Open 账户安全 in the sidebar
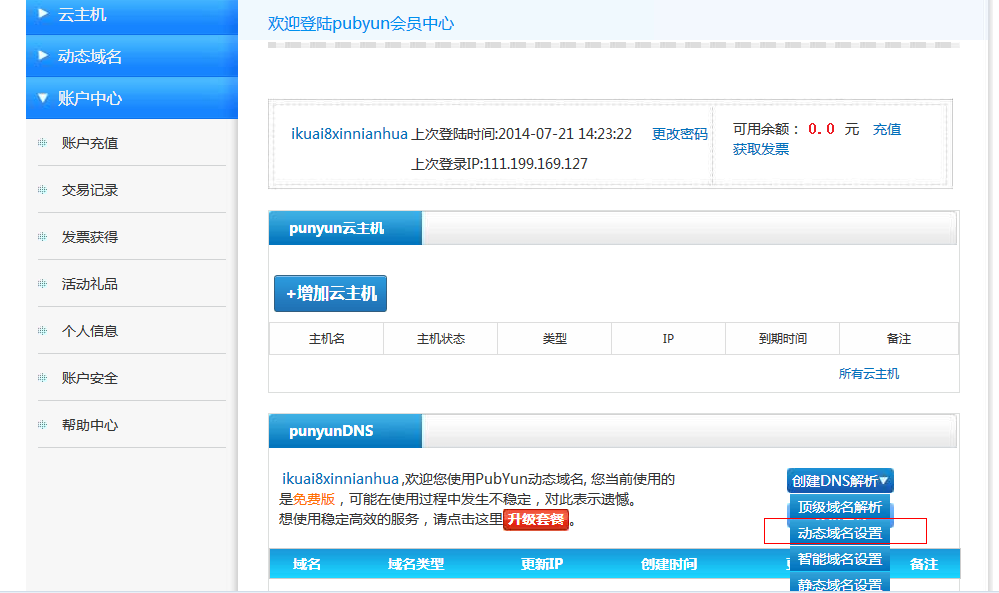The width and height of the screenshot is (999, 593). 90,378
